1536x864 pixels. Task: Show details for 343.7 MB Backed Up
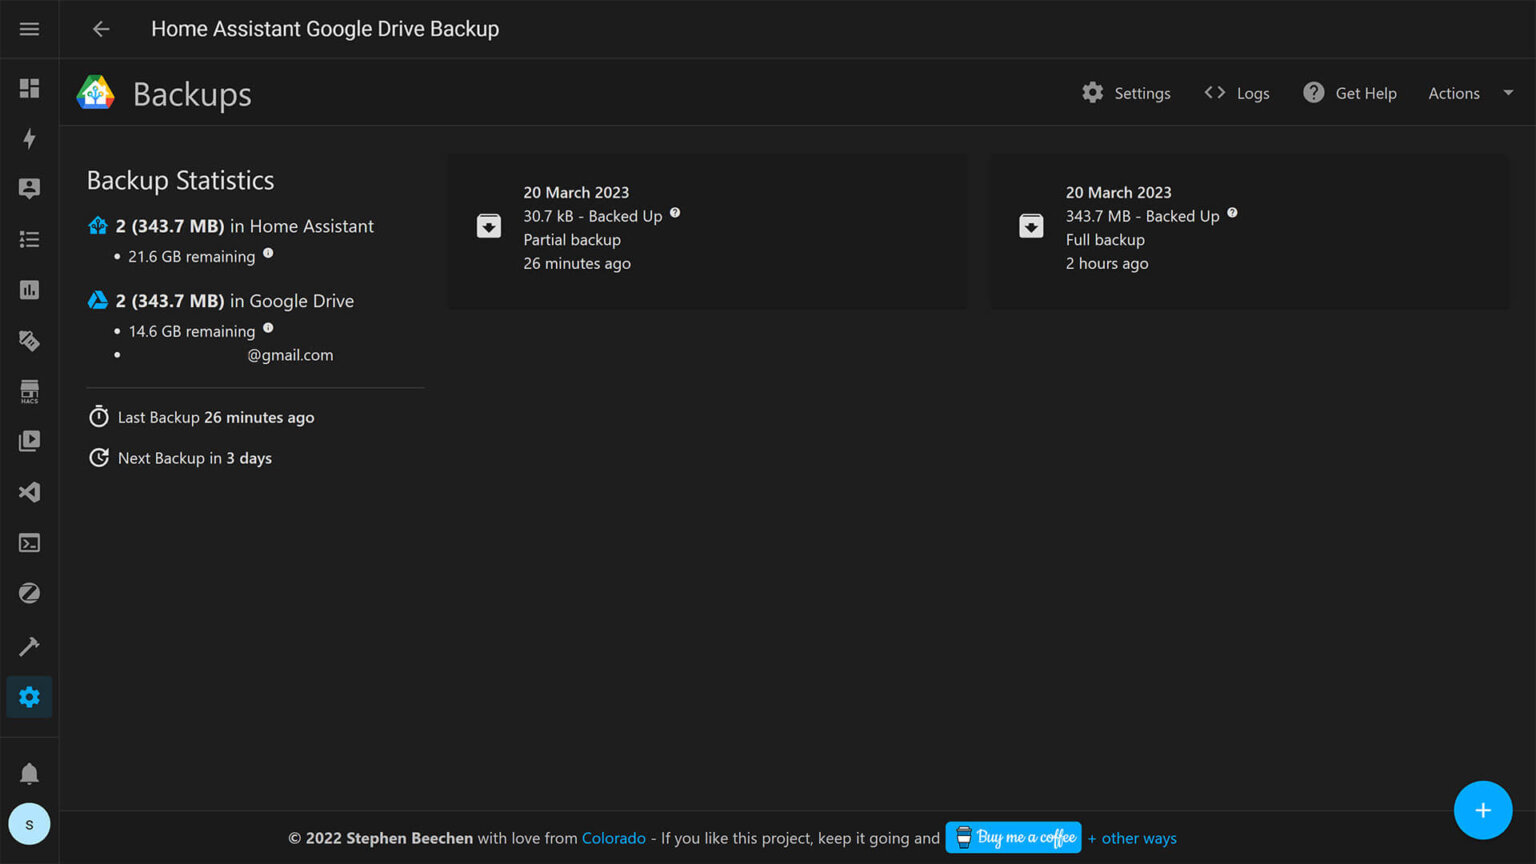coord(1232,212)
